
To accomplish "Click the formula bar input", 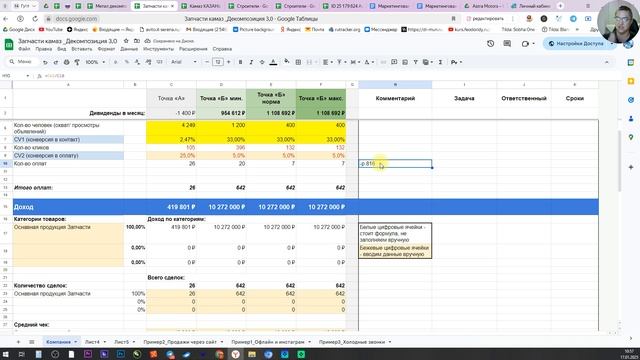I will point(327,76).
